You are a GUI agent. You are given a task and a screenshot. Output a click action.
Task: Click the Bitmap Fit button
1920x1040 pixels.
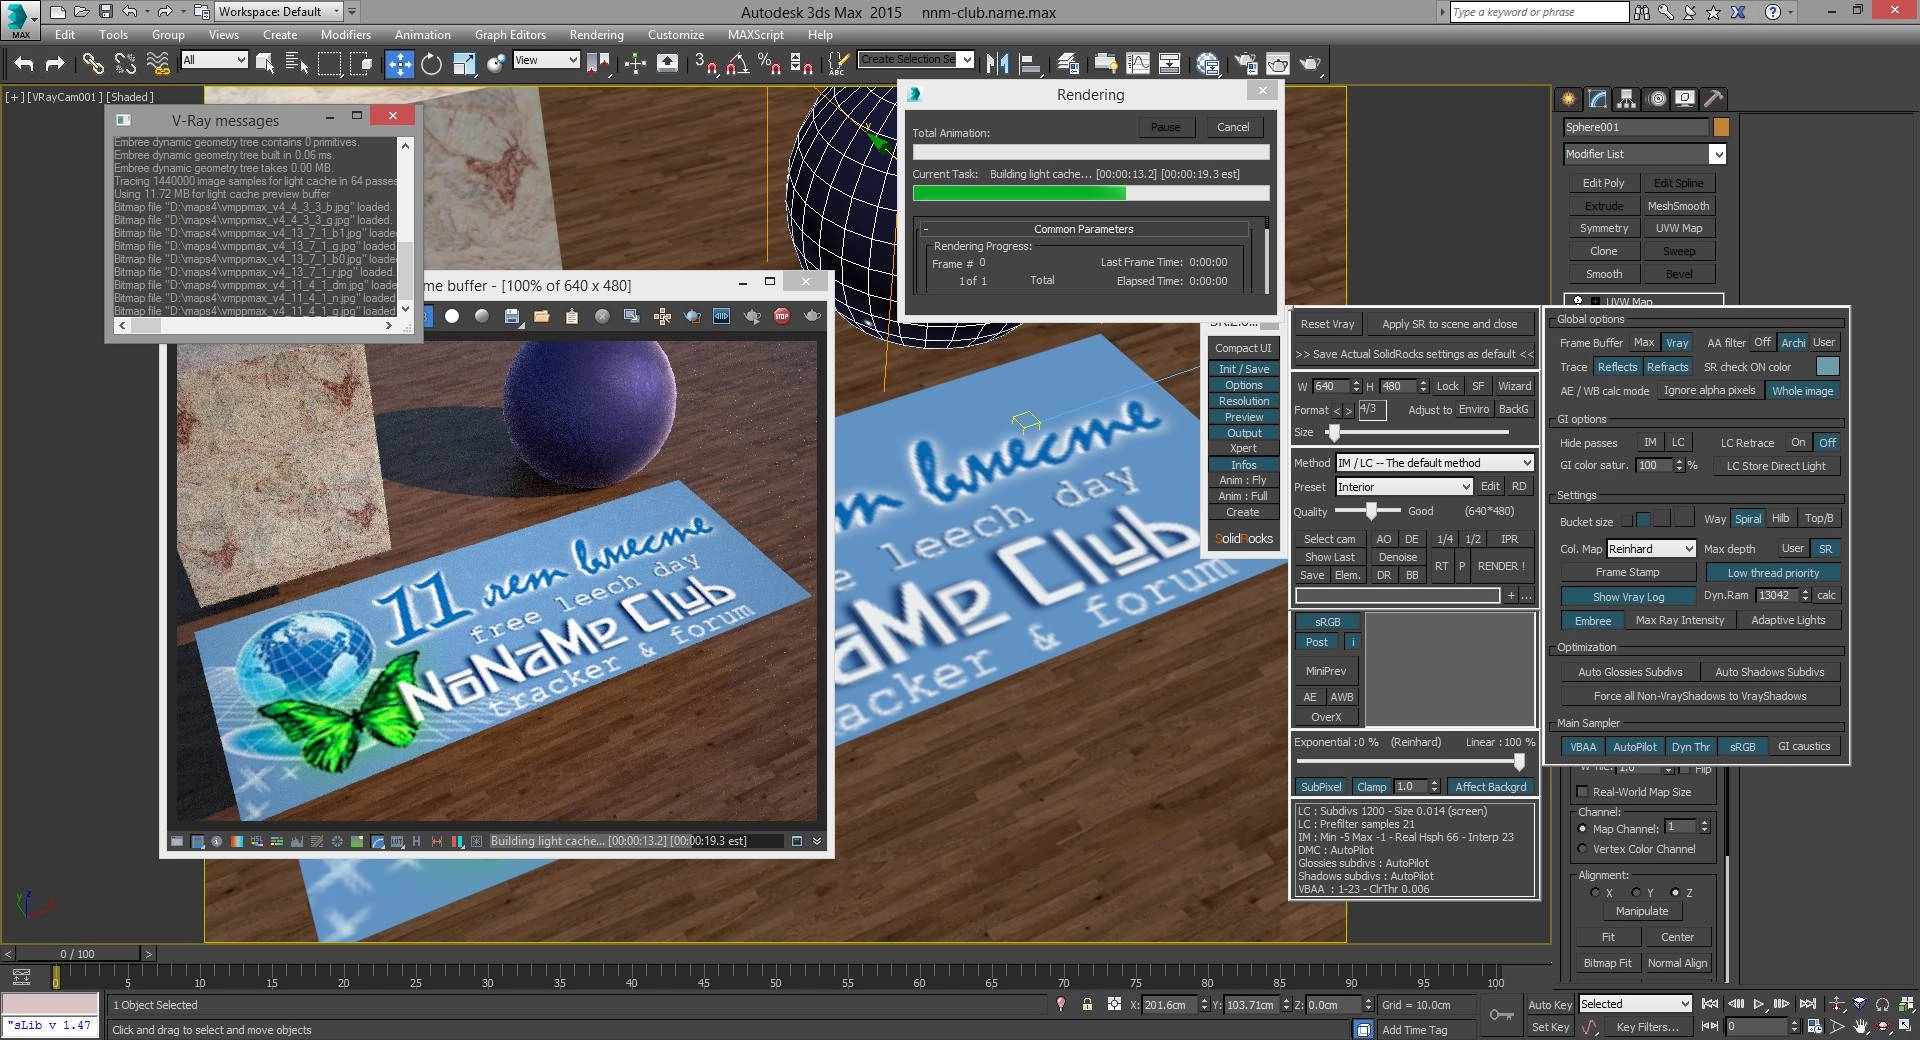tap(1607, 963)
